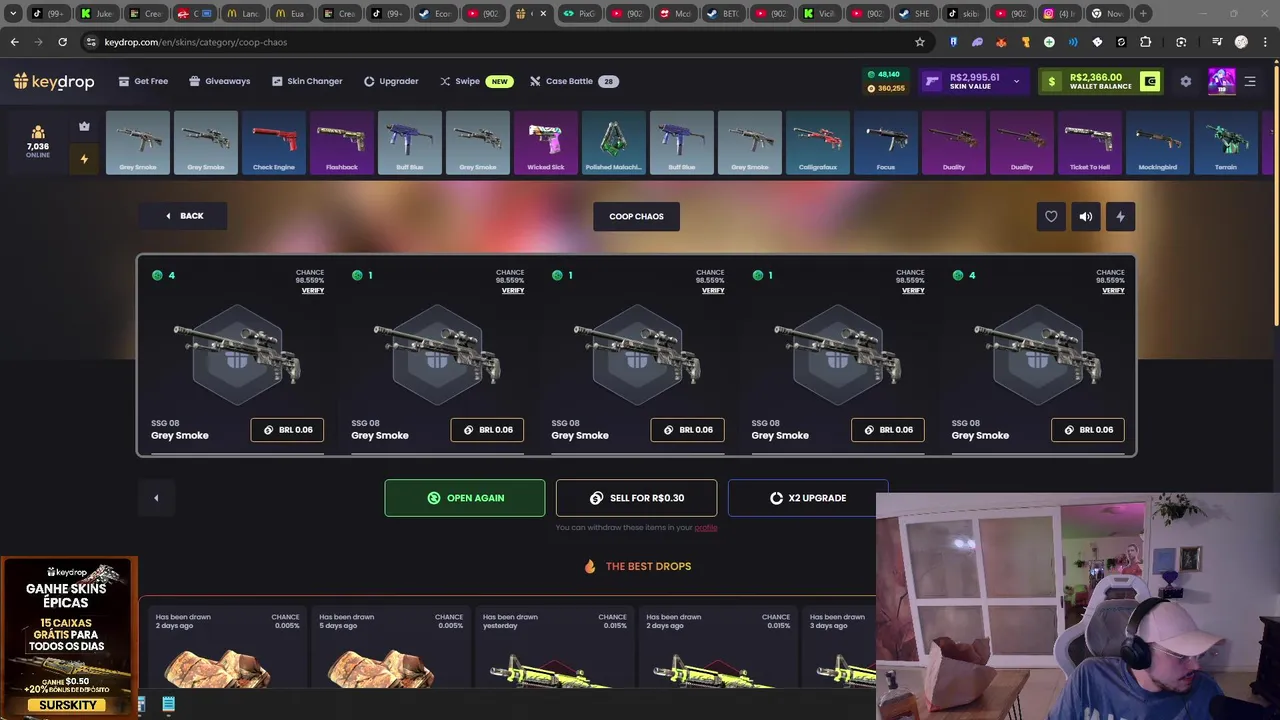Image resolution: width=1280 pixels, height=720 pixels.
Task: Click the gold coins balance 360,255
Action: [886, 88]
